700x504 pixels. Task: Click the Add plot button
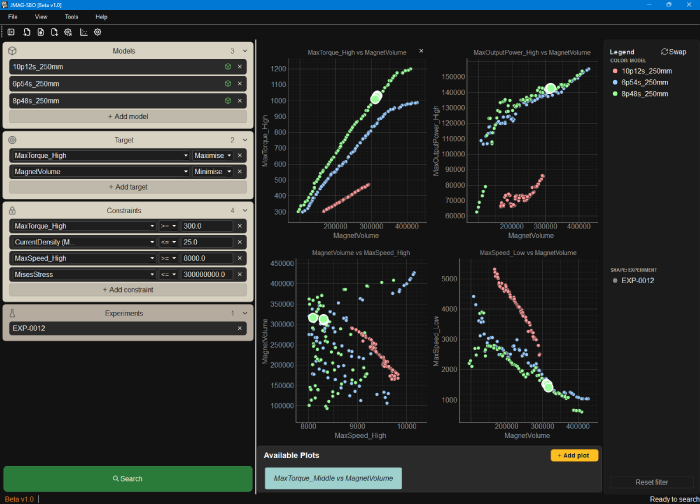point(574,455)
